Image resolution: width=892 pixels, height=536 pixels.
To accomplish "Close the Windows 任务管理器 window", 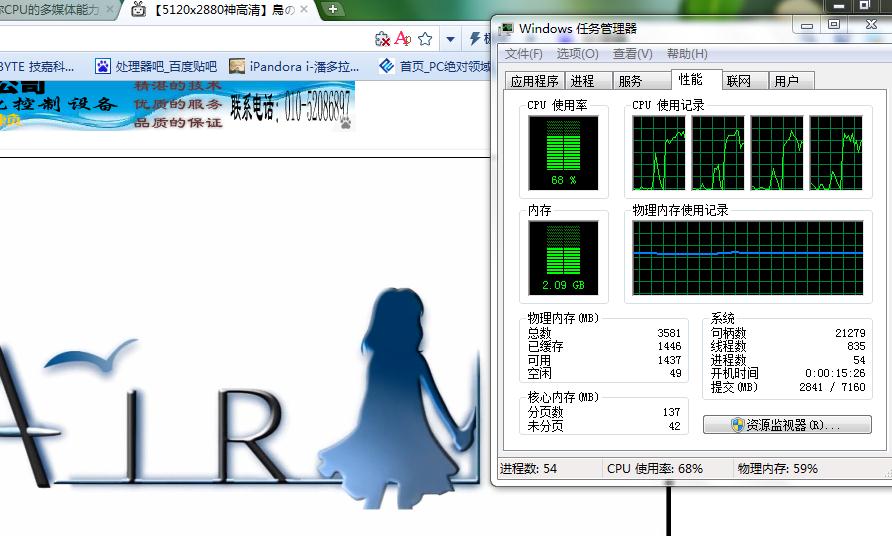I will [871, 24].
